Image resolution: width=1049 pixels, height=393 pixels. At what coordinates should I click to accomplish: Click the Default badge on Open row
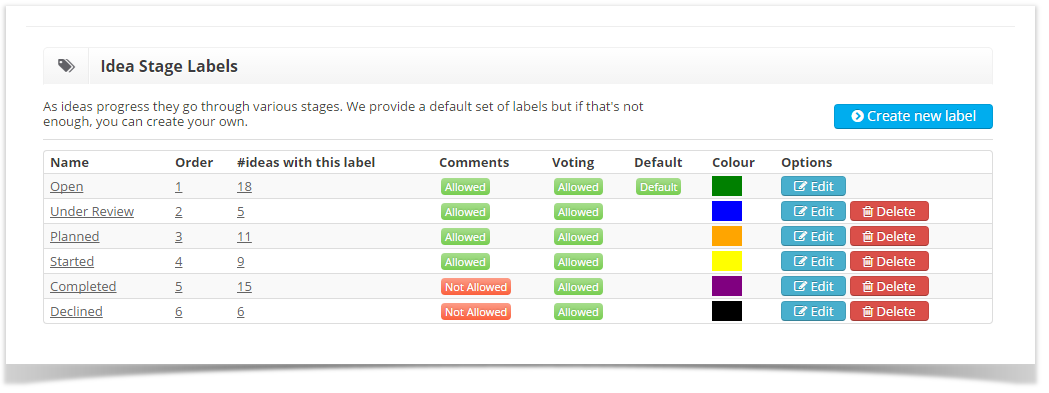click(x=658, y=187)
